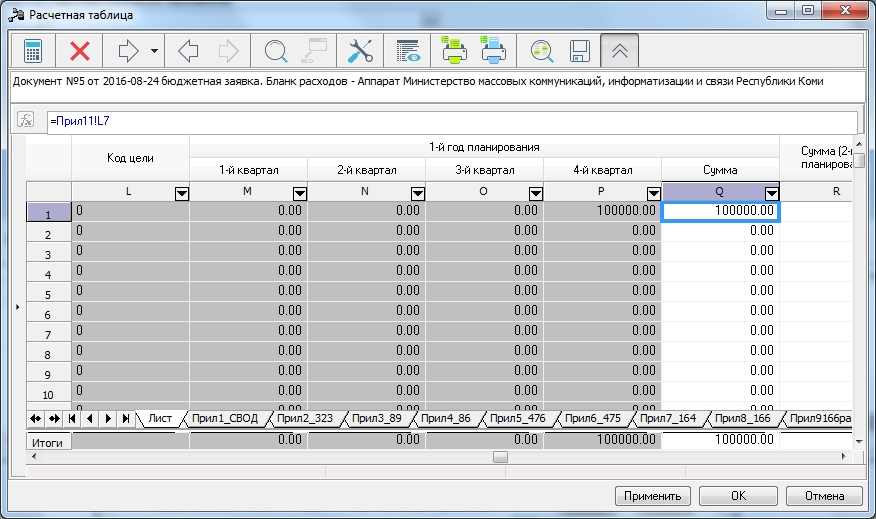Open the dropdown arrow beside the right arrow

click(x=154, y=51)
